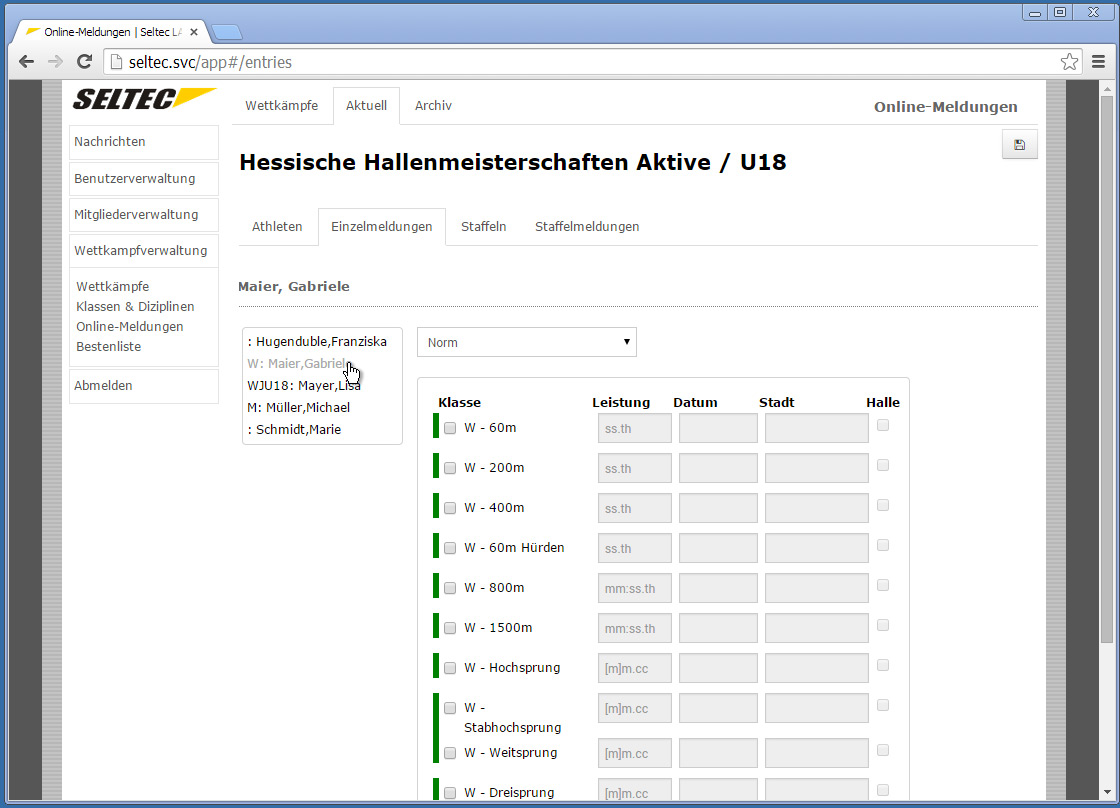Open the Archiv tab
1120x808 pixels.
pos(433,106)
